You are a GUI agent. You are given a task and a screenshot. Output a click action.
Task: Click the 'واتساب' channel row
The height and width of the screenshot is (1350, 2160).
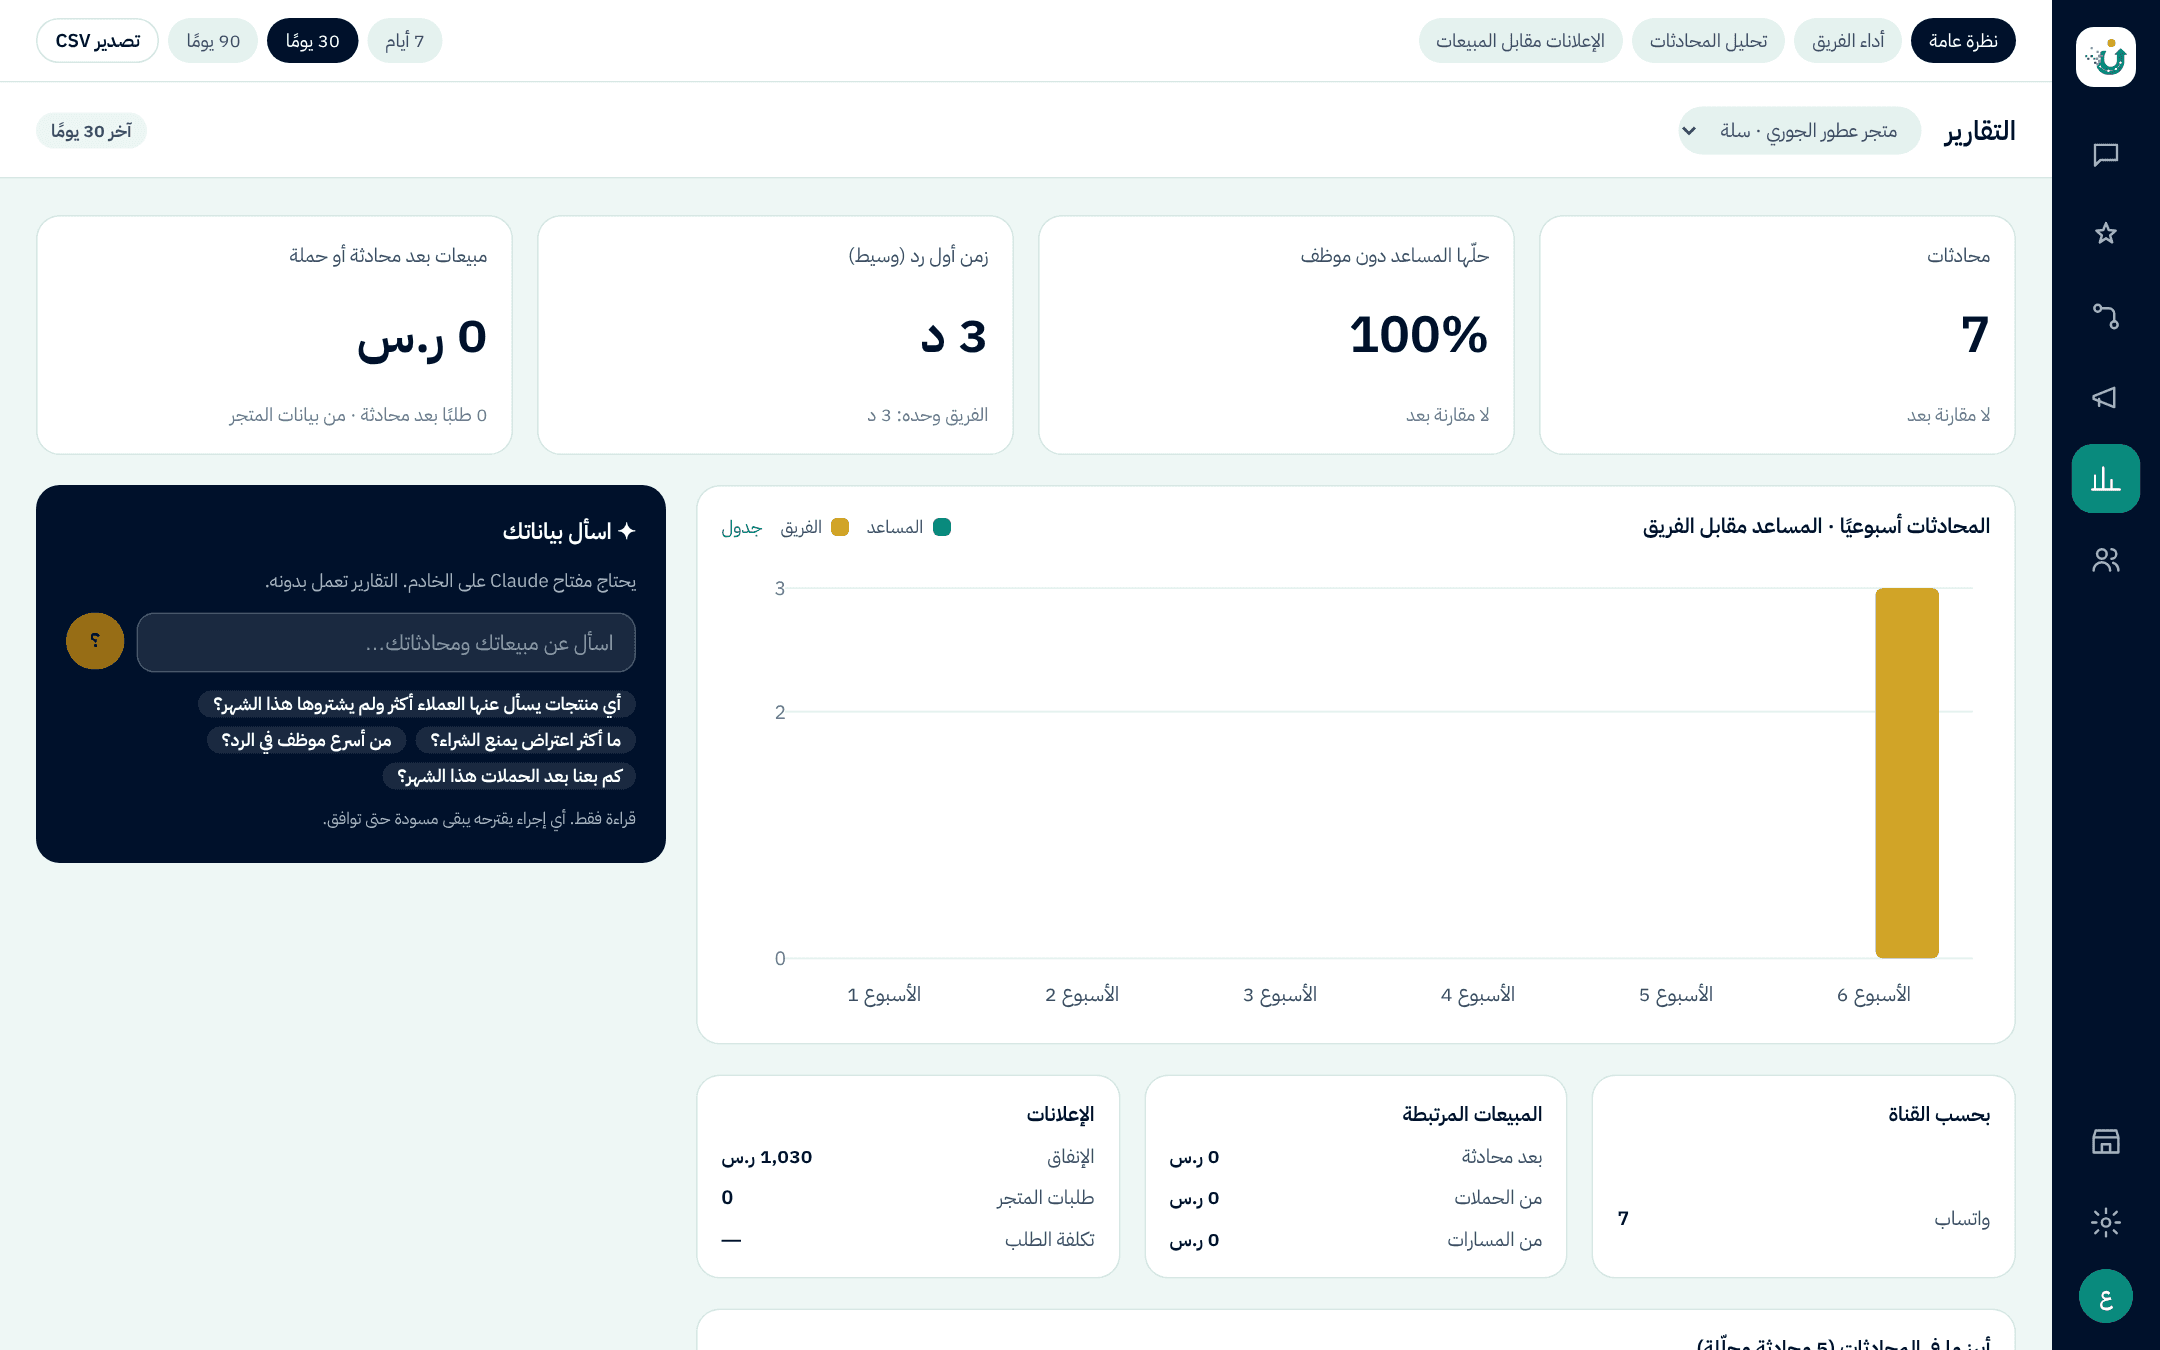click(1803, 1218)
